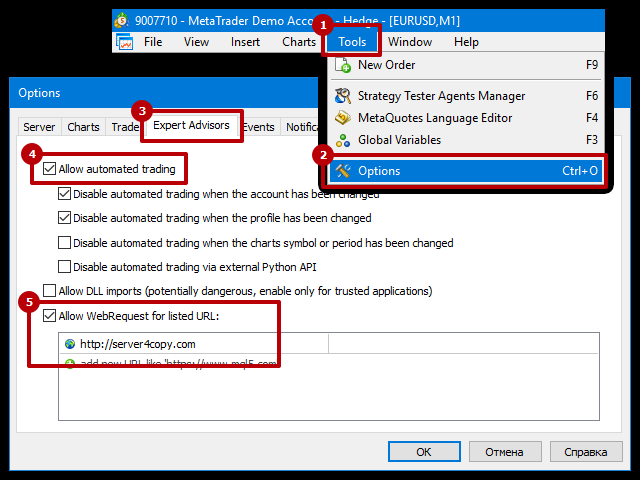Click the chart window icon beside File

(124, 42)
